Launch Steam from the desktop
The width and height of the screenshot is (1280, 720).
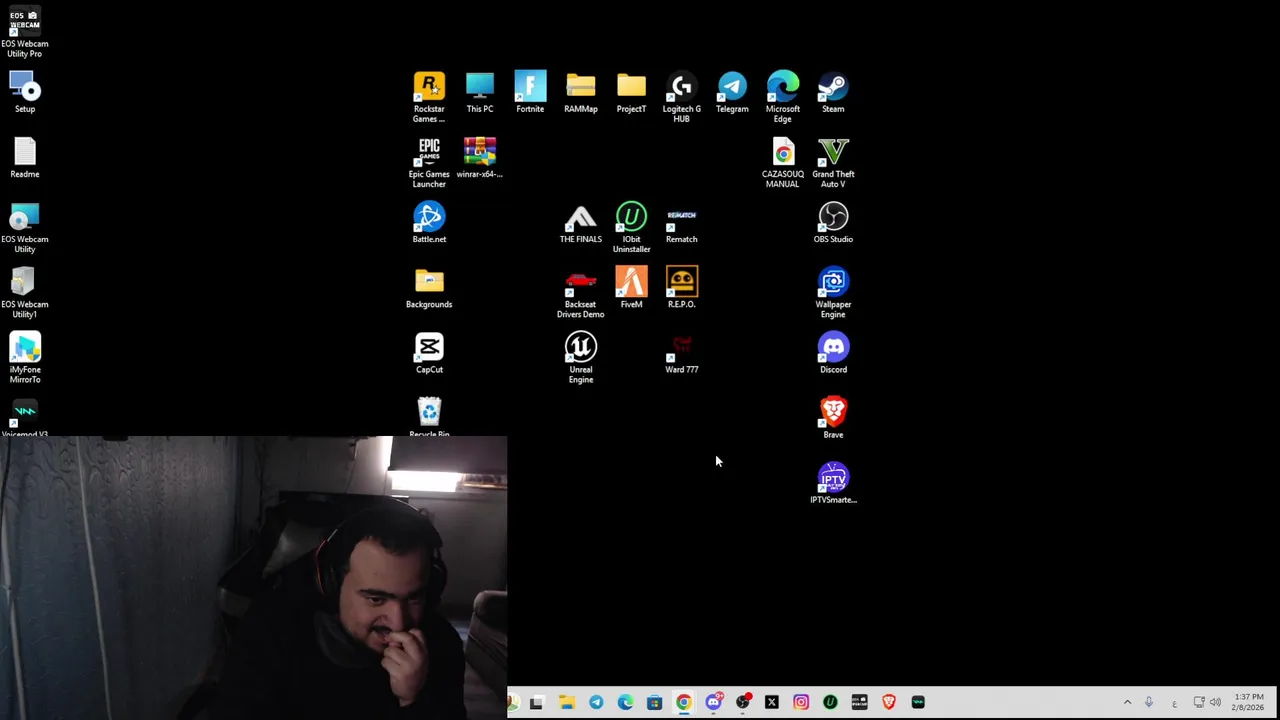[x=833, y=92]
